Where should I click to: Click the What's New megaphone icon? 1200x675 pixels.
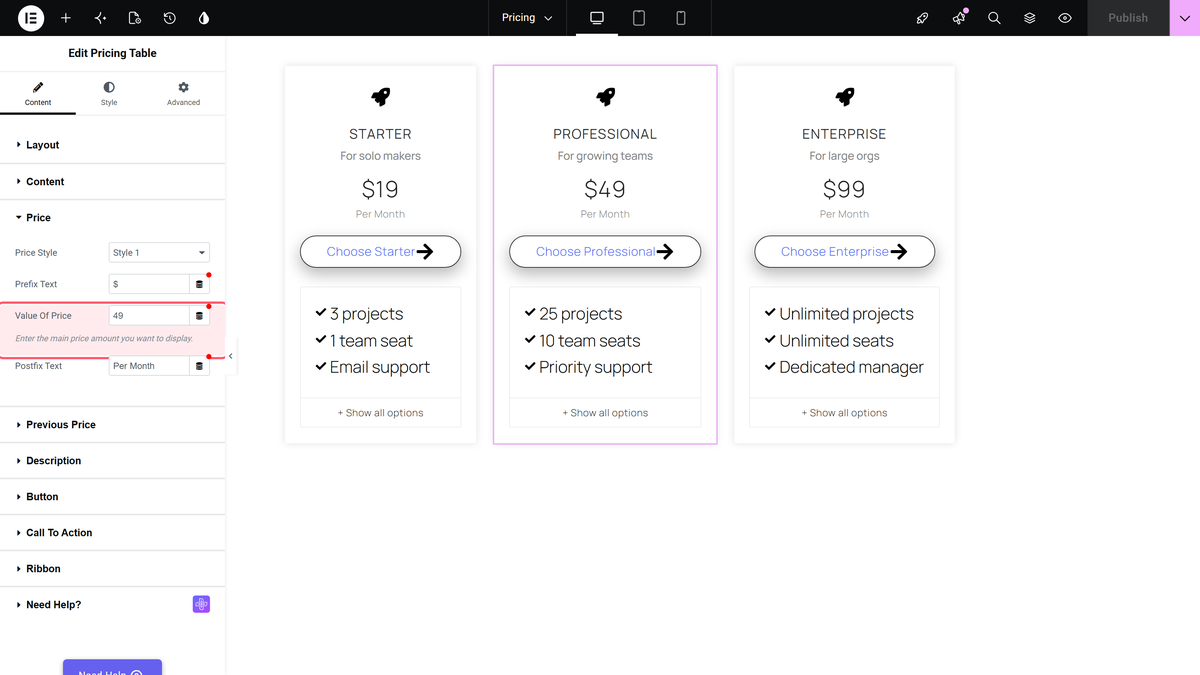tap(959, 18)
